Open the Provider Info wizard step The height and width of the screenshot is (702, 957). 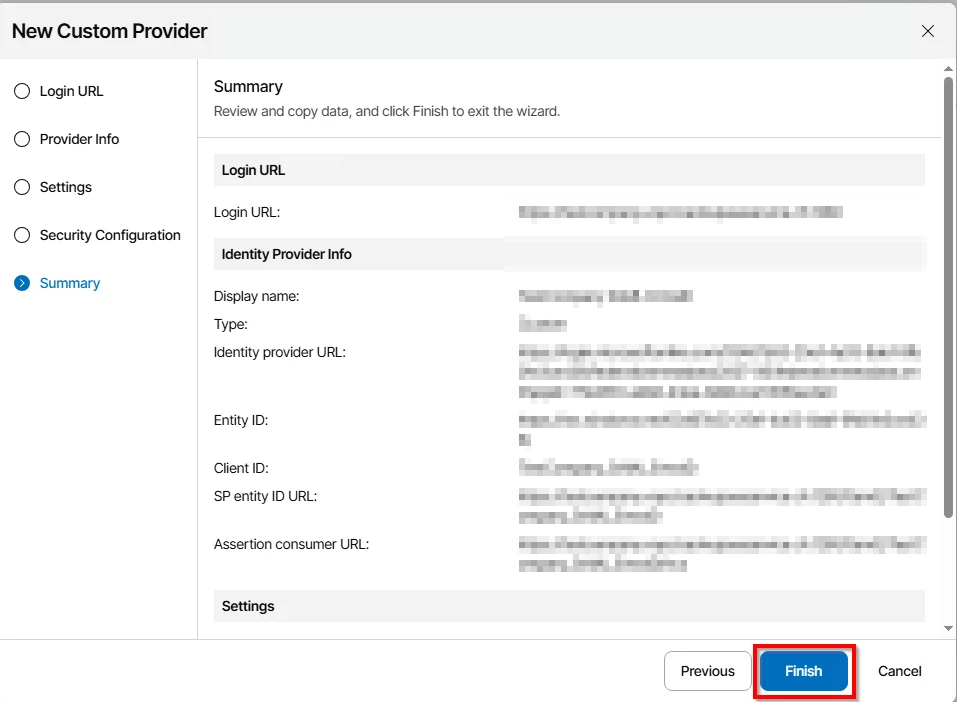pos(79,139)
